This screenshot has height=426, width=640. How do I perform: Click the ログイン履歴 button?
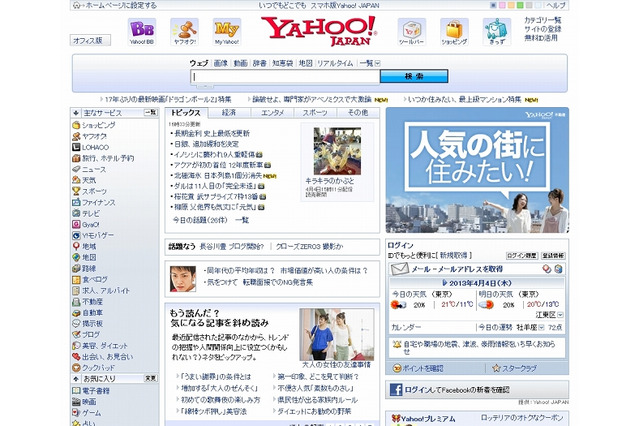tap(522, 256)
